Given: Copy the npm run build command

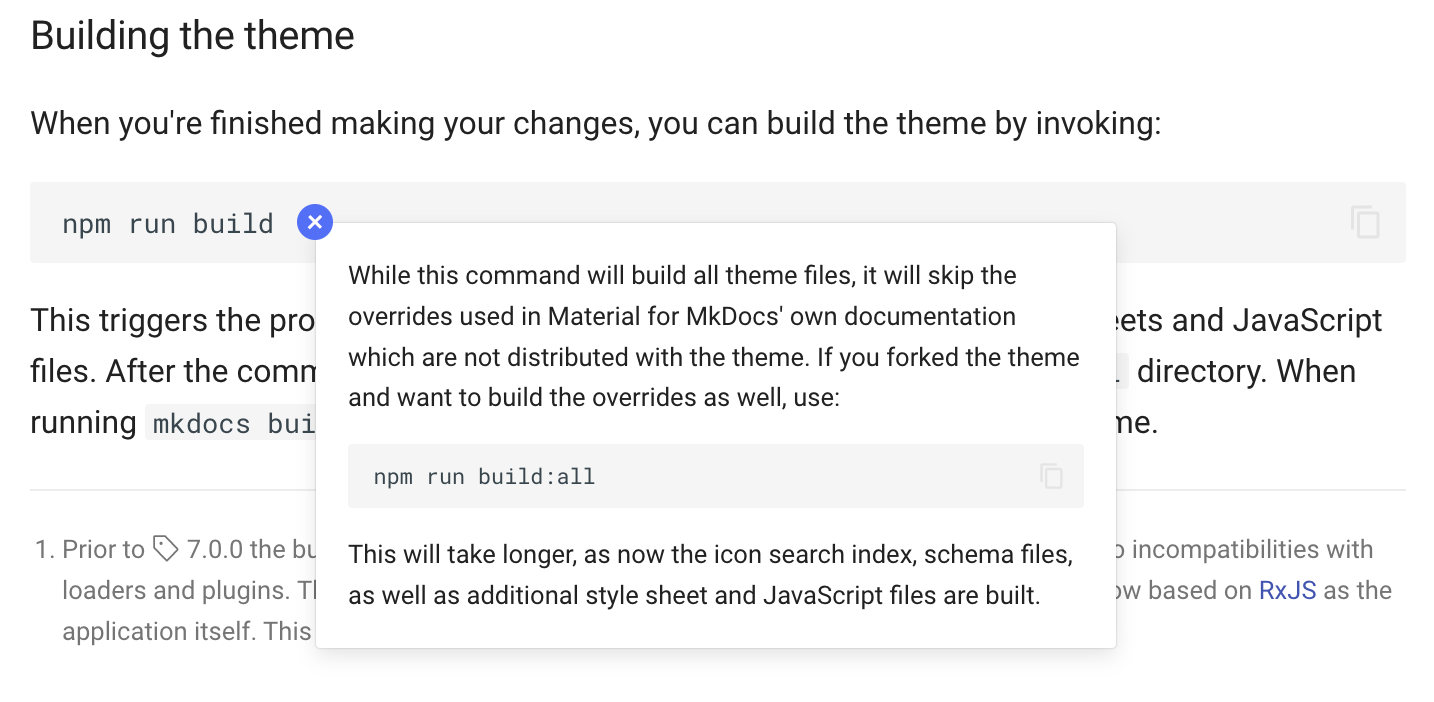Looking at the screenshot, I should [x=1365, y=222].
